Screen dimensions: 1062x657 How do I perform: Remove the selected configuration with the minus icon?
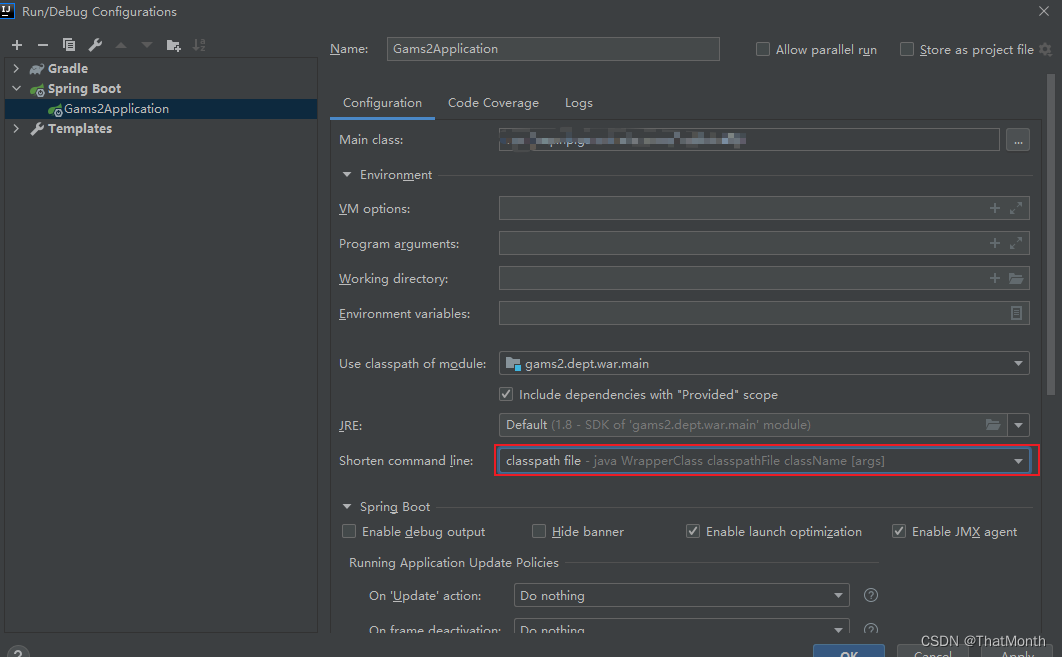(43, 45)
